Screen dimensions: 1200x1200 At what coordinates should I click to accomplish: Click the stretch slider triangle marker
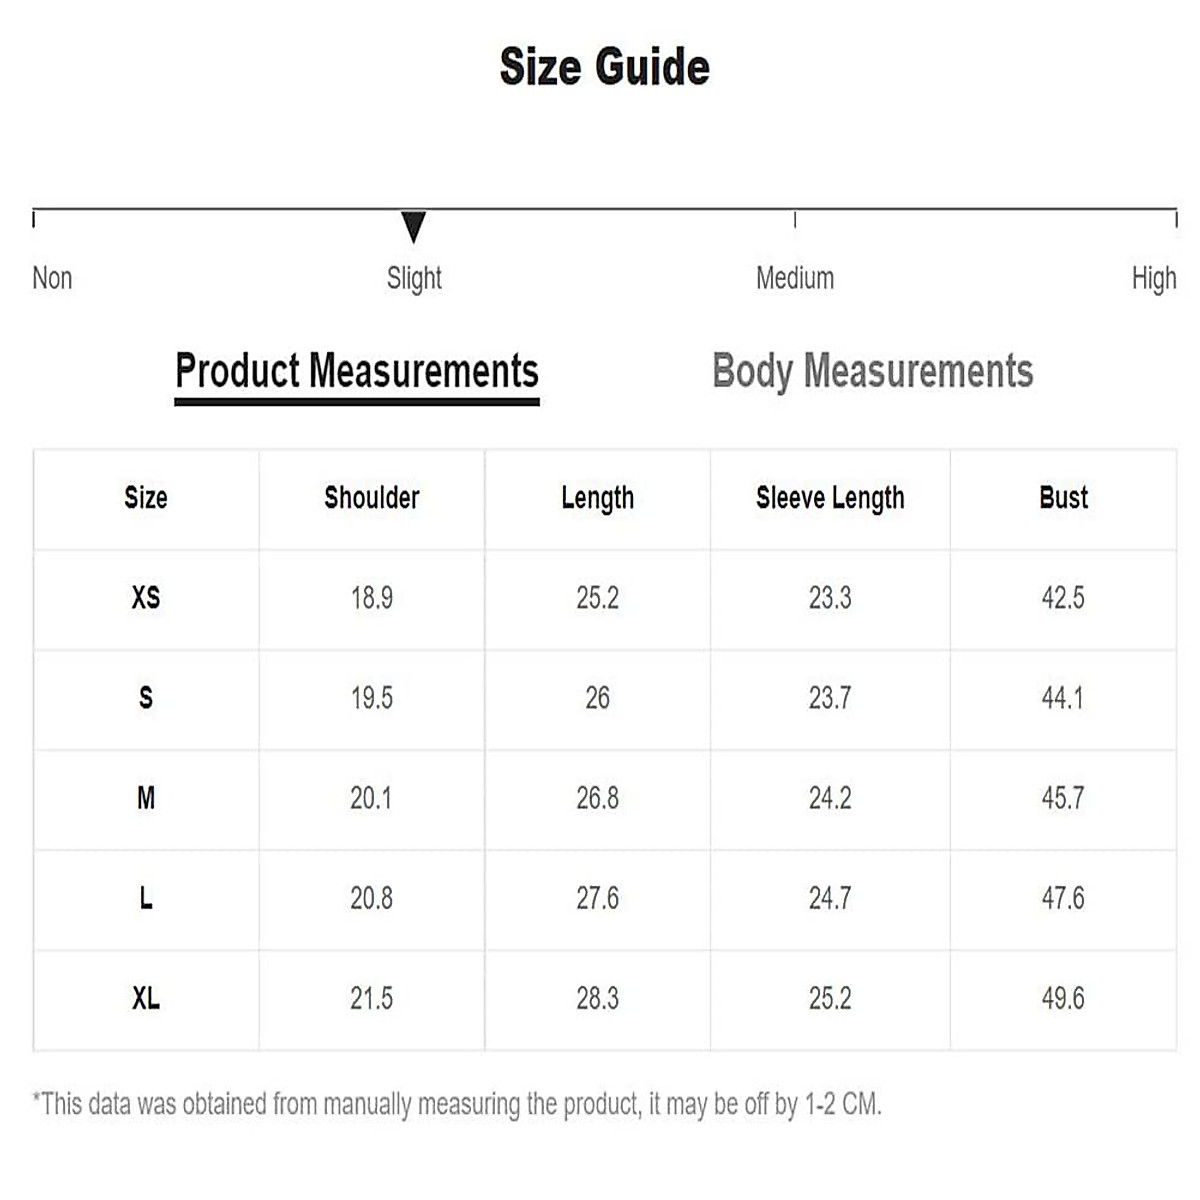tap(413, 226)
